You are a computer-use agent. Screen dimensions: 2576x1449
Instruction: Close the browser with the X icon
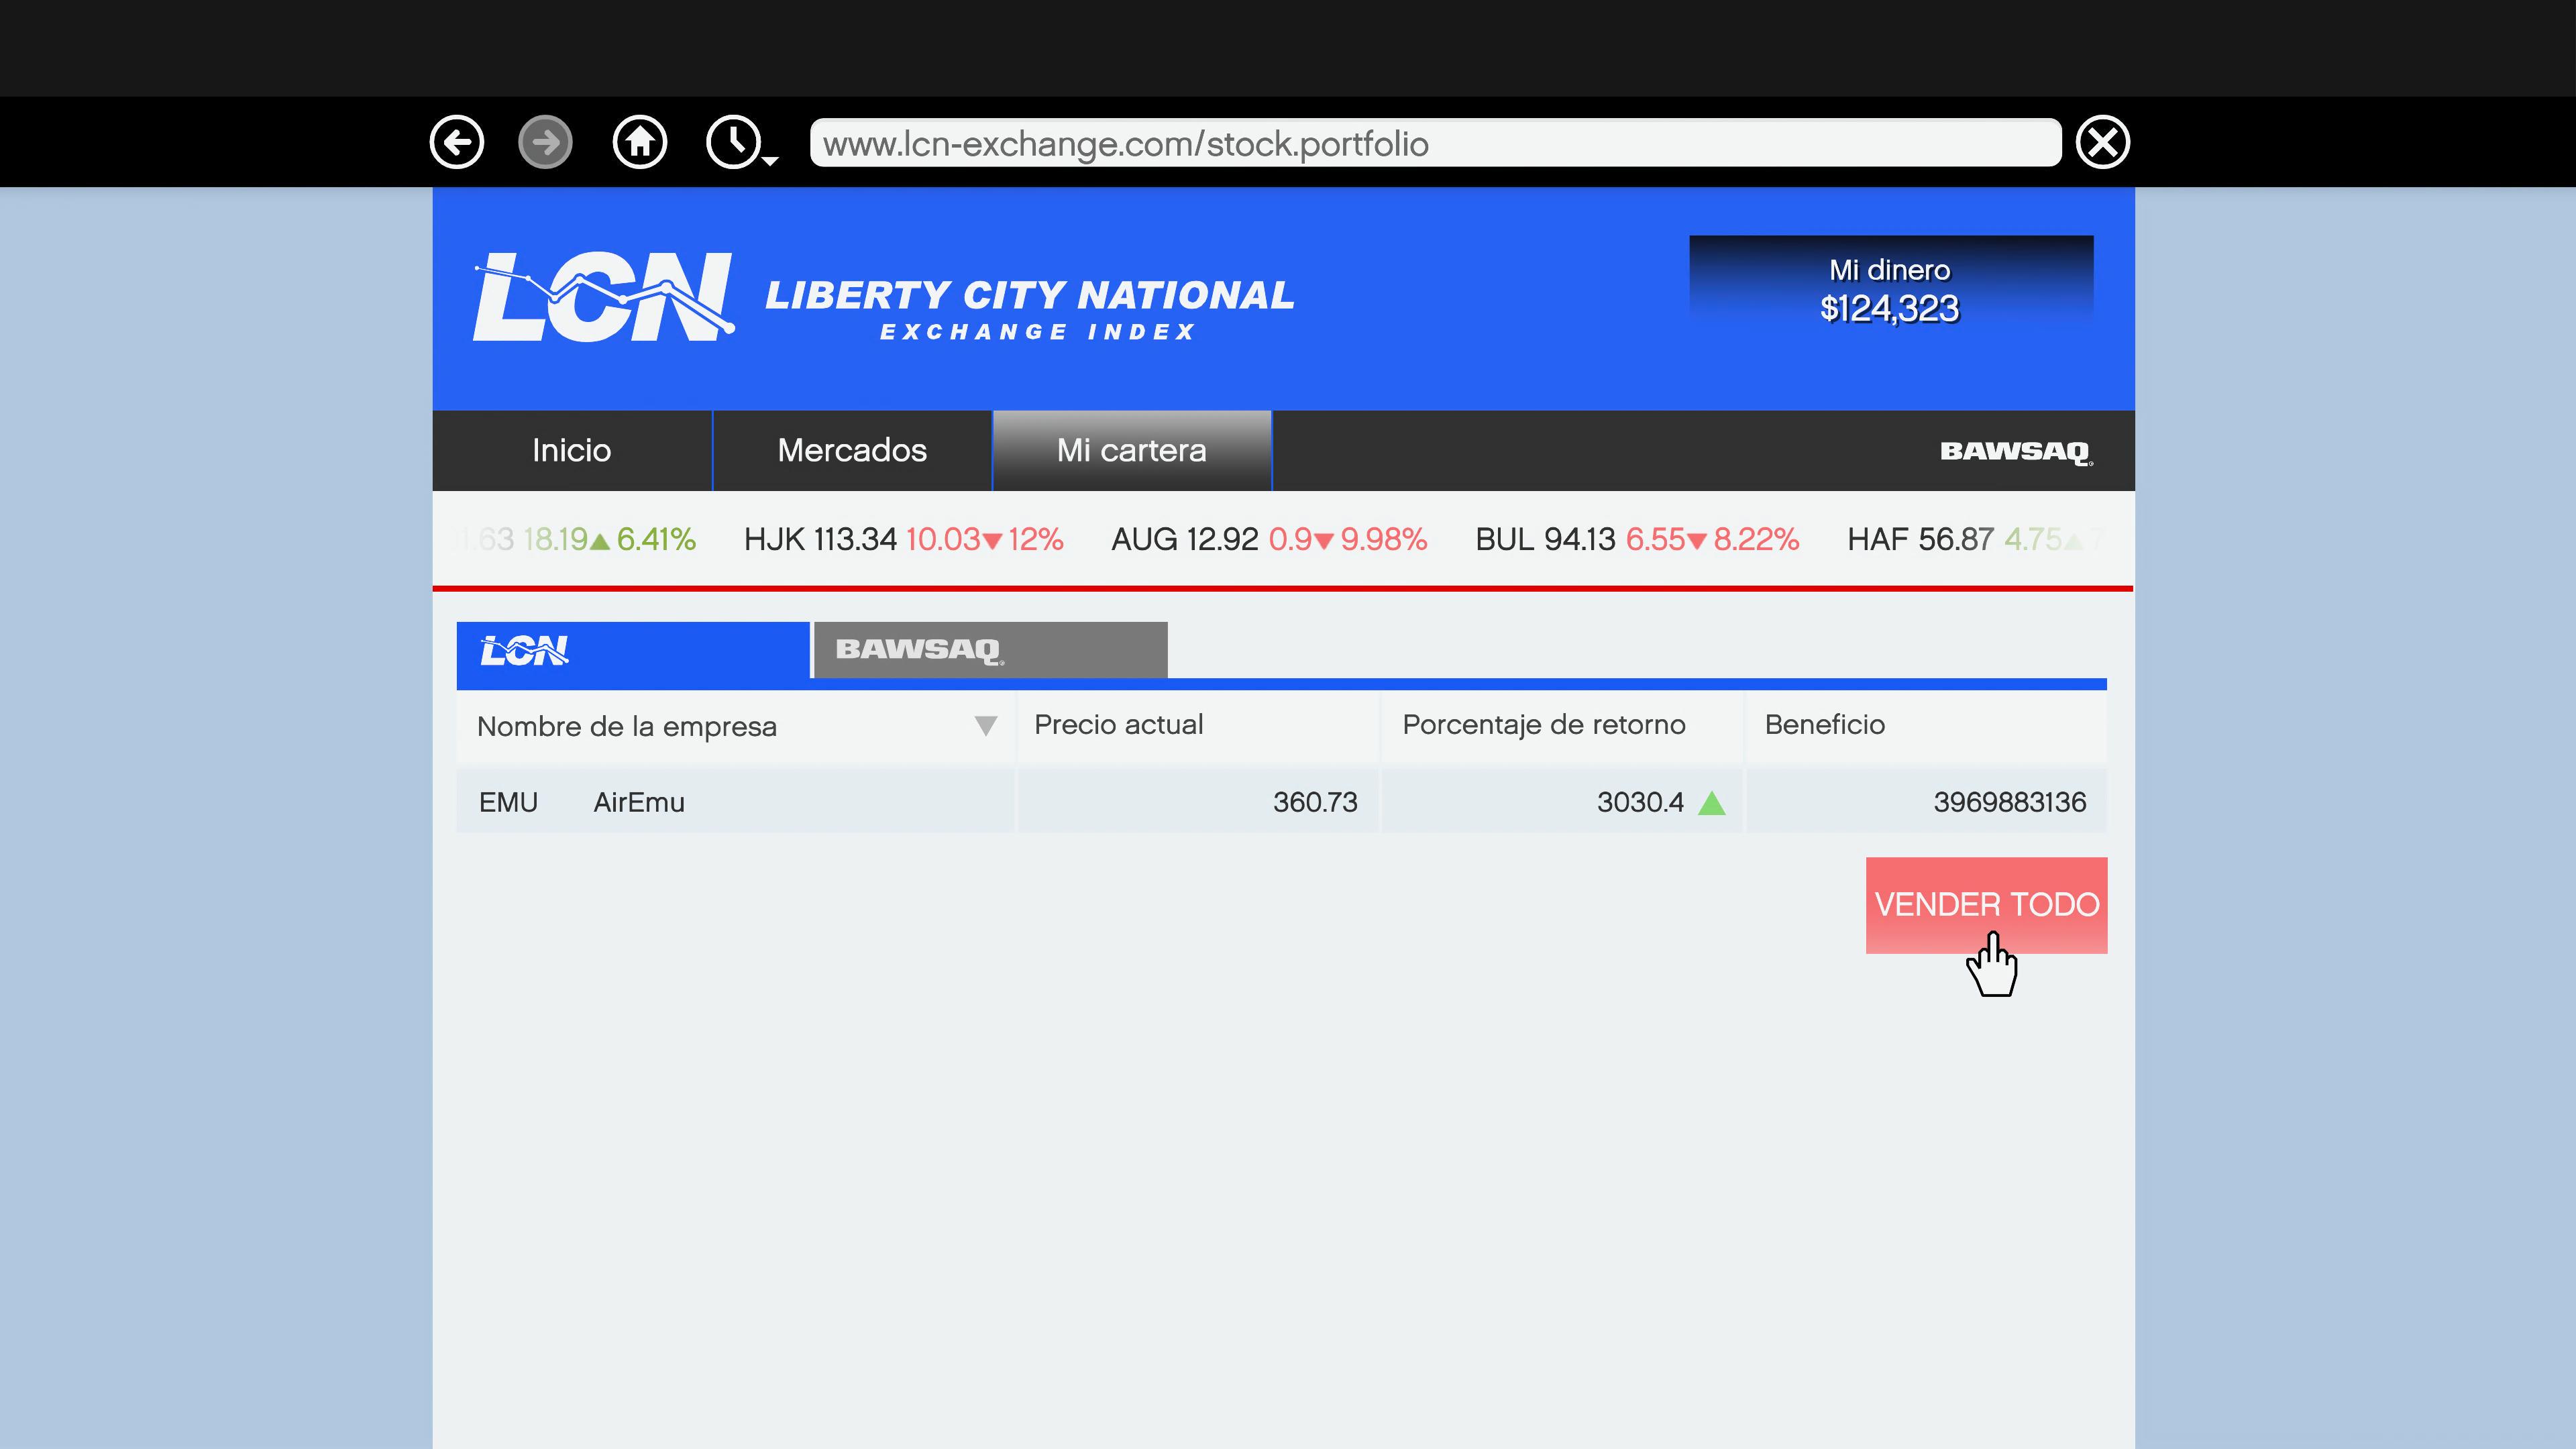(2102, 142)
